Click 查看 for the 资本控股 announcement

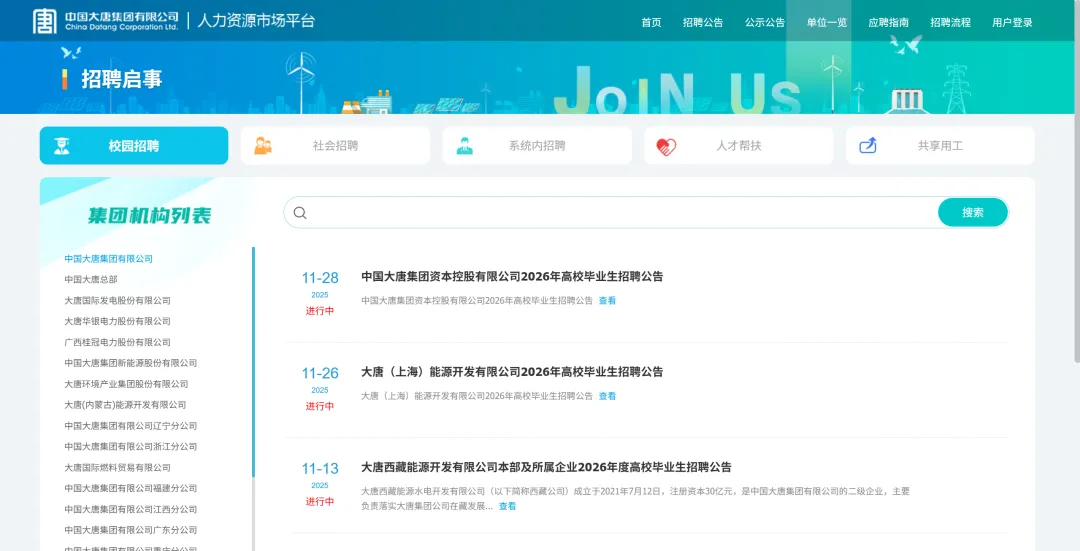pos(607,301)
